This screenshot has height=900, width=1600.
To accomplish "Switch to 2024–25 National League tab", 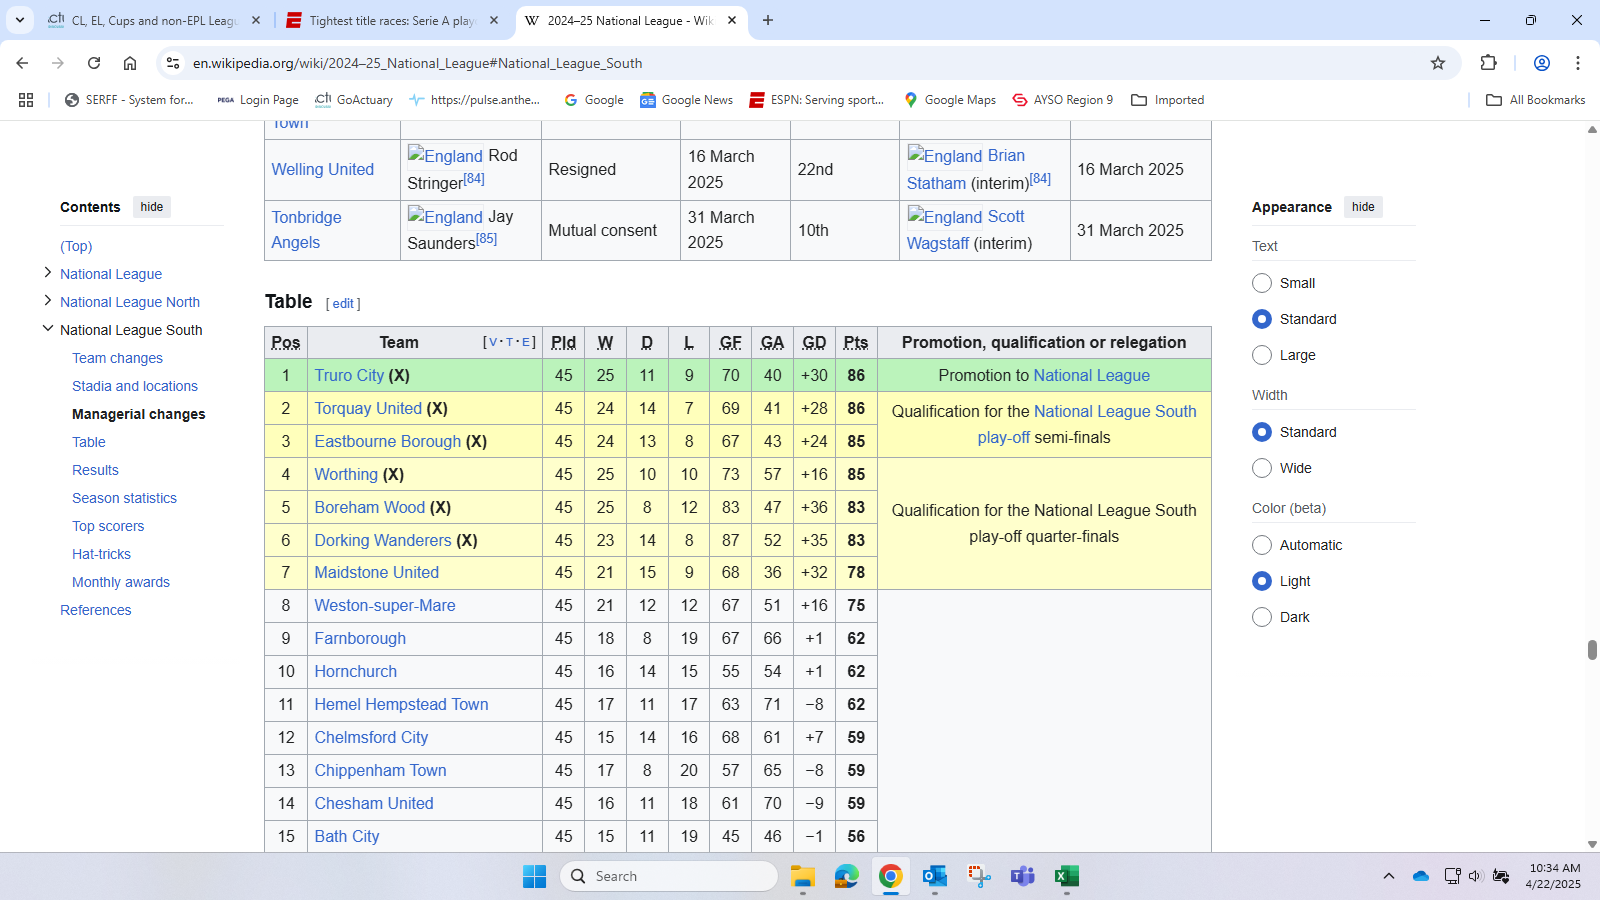I will point(630,20).
